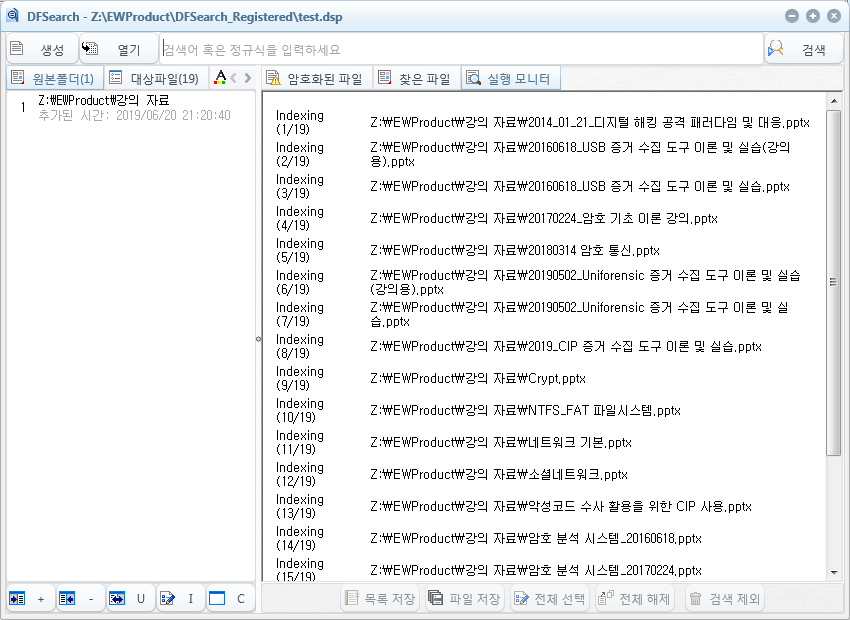Click the remove folder (-) icon button
Viewport: 850px width, 620px height.
pos(81,598)
